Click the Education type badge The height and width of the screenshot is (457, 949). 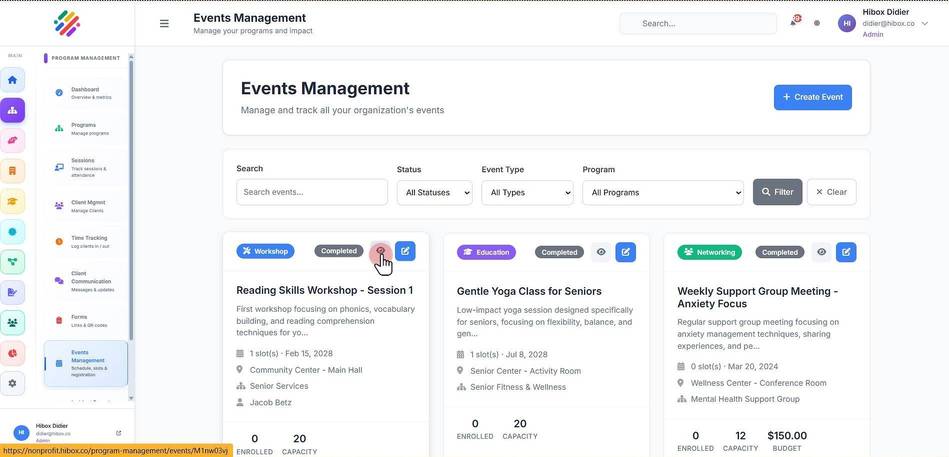coord(486,252)
